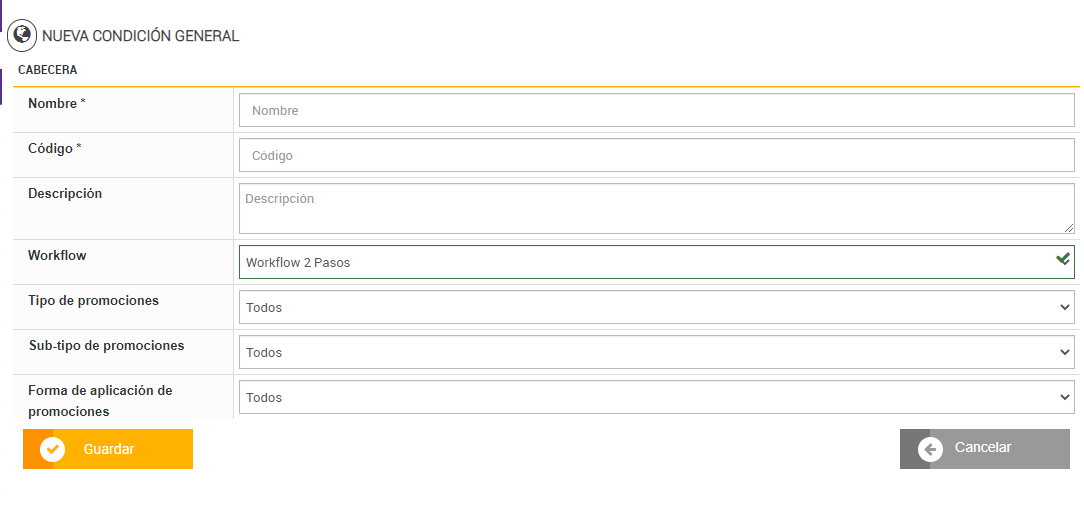Click the Nueva Condición General title
Image resolution: width=1084 pixels, height=514 pixels.
140,36
